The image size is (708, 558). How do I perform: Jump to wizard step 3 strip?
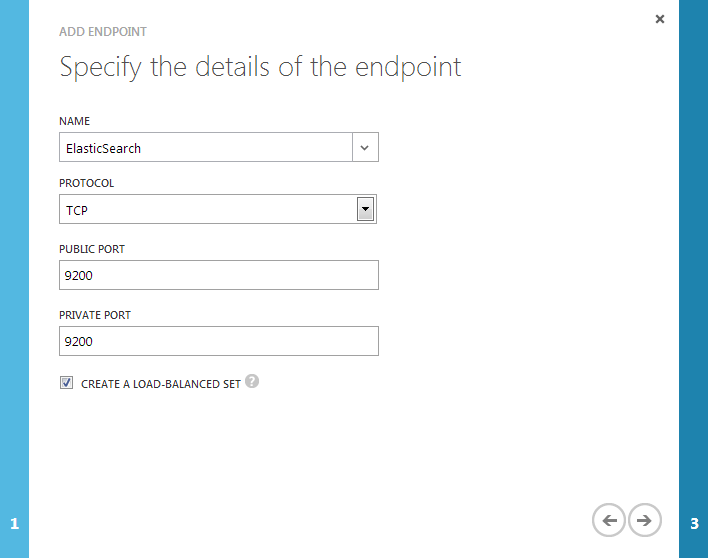[694, 279]
